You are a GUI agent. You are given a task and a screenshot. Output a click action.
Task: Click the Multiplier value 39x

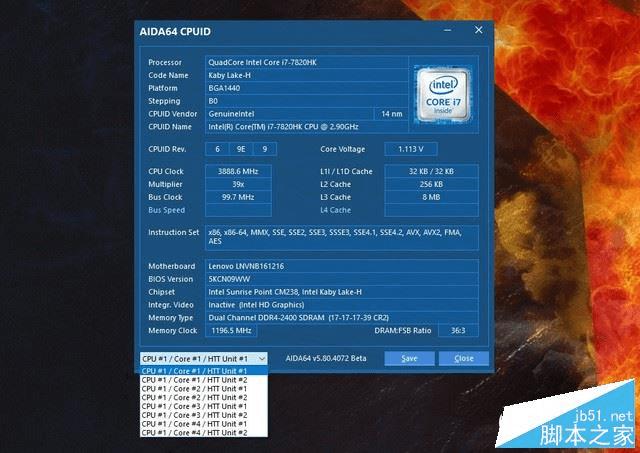point(238,184)
